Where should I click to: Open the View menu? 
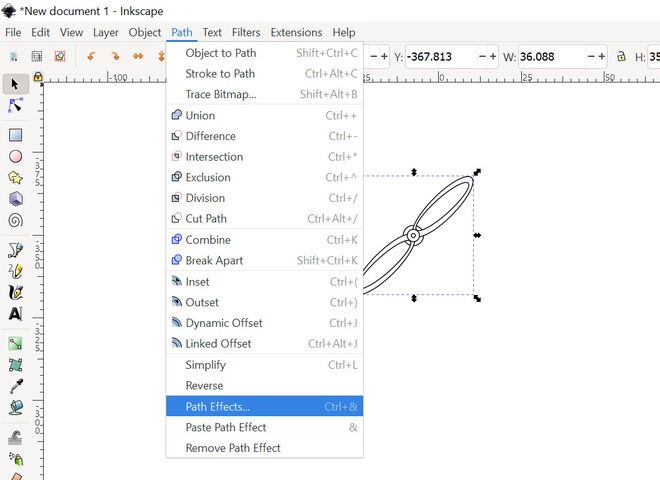coord(71,32)
